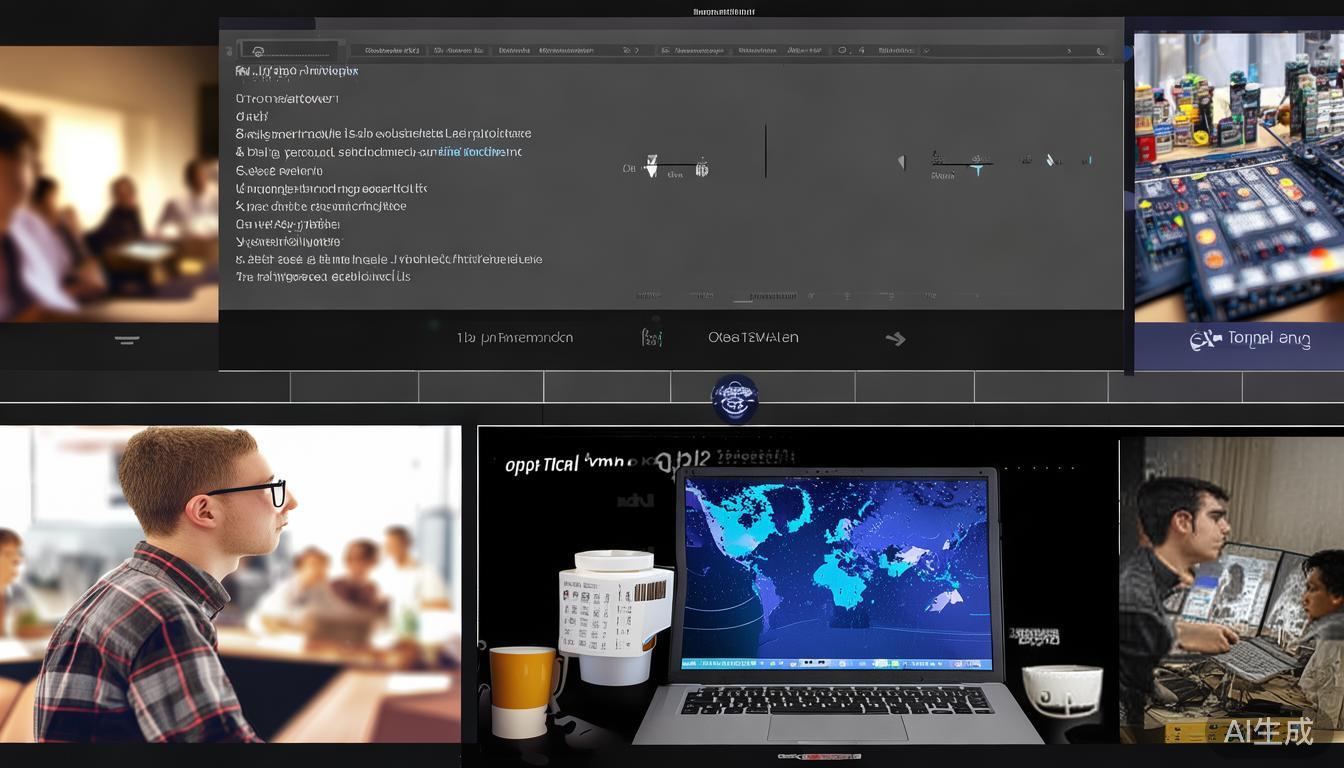The width and height of the screenshot is (1344, 768).
Task: Click the left-pointing triangle near right slider
Action: pyautogui.click(x=900, y=162)
